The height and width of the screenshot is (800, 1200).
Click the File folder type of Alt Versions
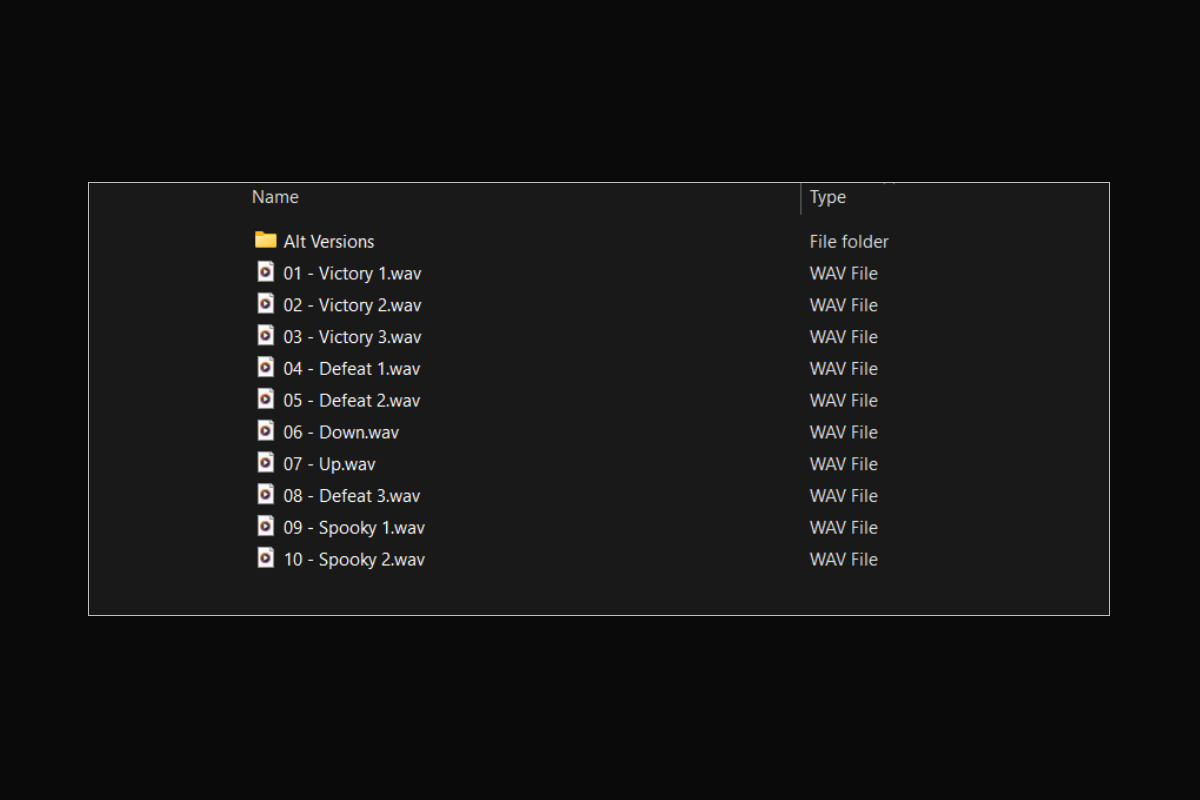pos(849,241)
